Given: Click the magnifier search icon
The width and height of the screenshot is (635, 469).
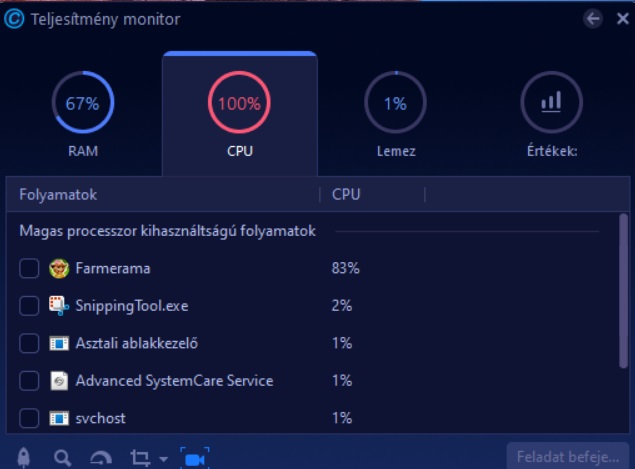Looking at the screenshot, I should [62, 458].
